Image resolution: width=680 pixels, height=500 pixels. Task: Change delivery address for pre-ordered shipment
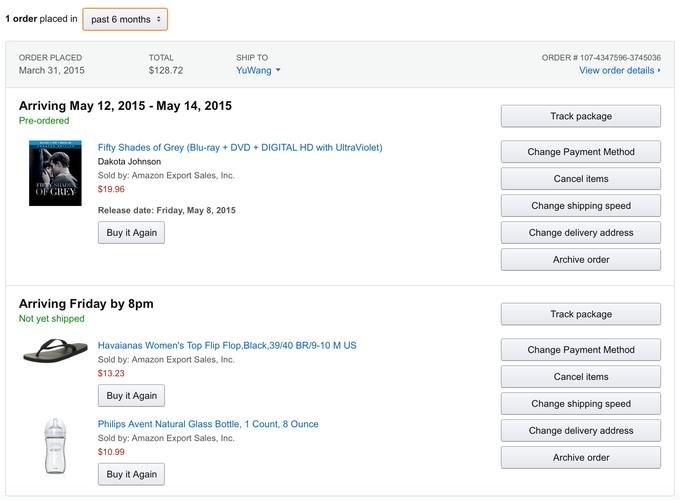pos(580,233)
